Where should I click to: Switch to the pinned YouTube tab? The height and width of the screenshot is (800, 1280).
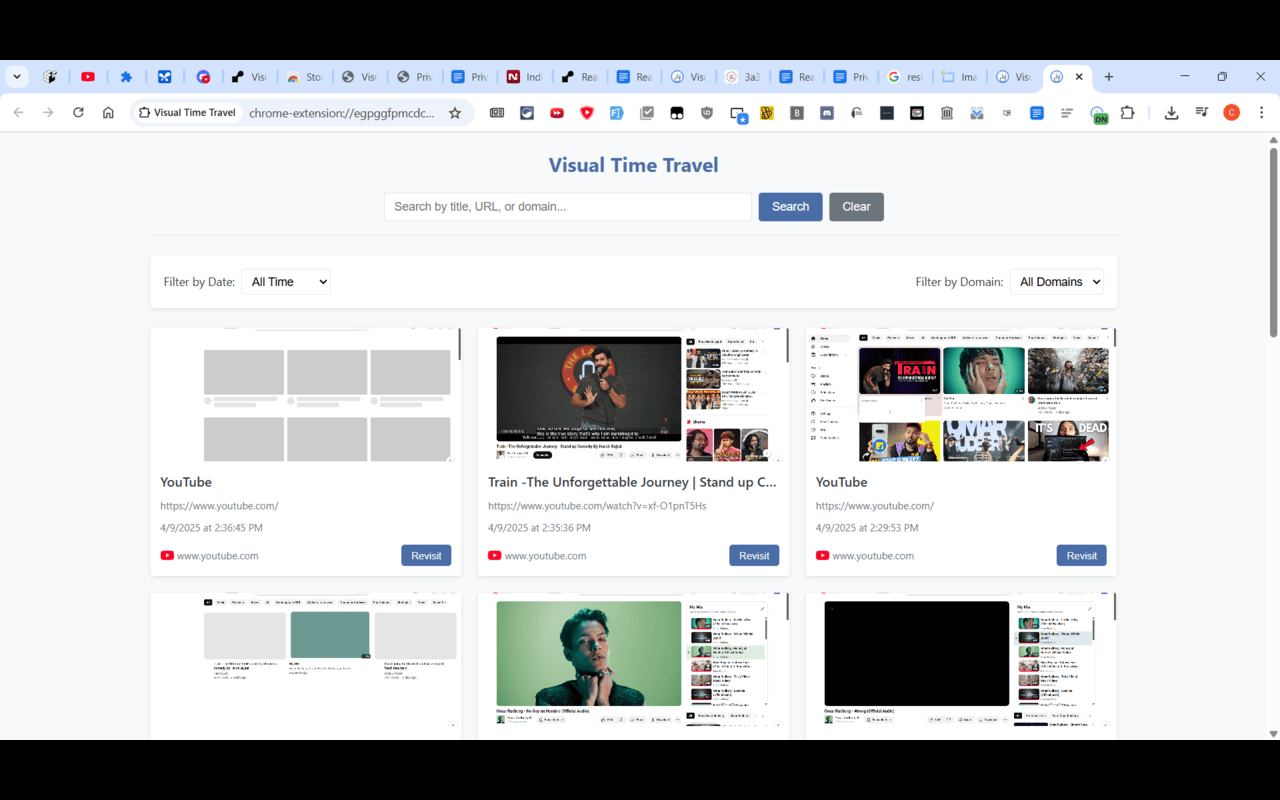[x=88, y=77]
